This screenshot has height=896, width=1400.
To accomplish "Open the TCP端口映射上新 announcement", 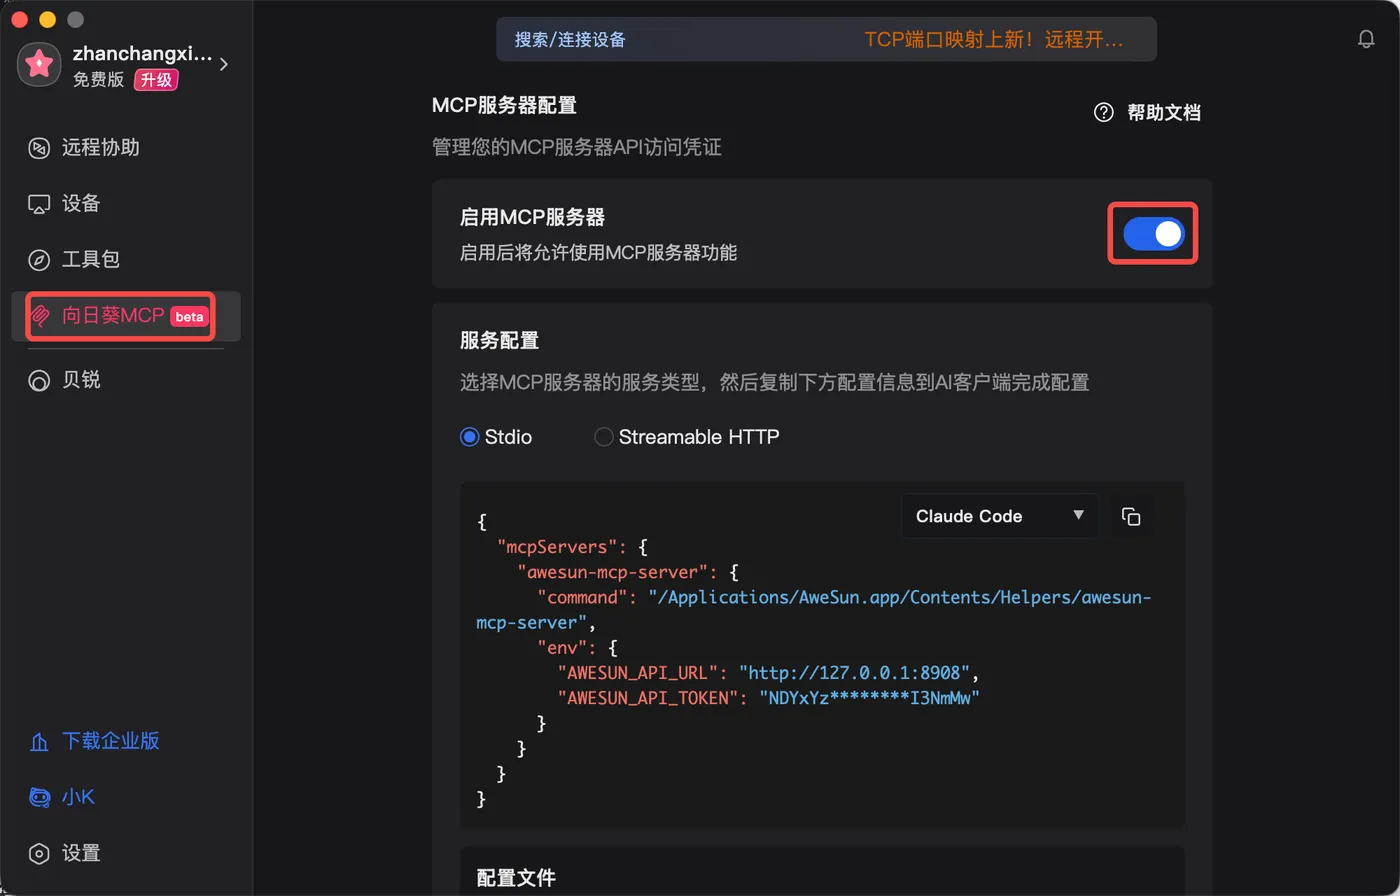I will pos(994,40).
